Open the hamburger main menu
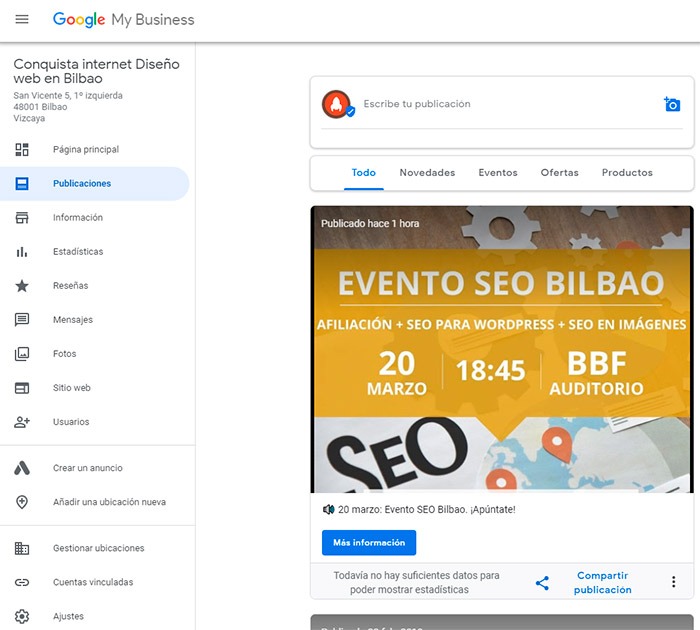 coord(22,19)
